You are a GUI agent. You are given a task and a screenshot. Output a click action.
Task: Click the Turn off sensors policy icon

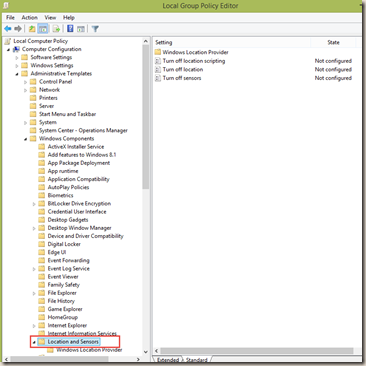pos(158,78)
